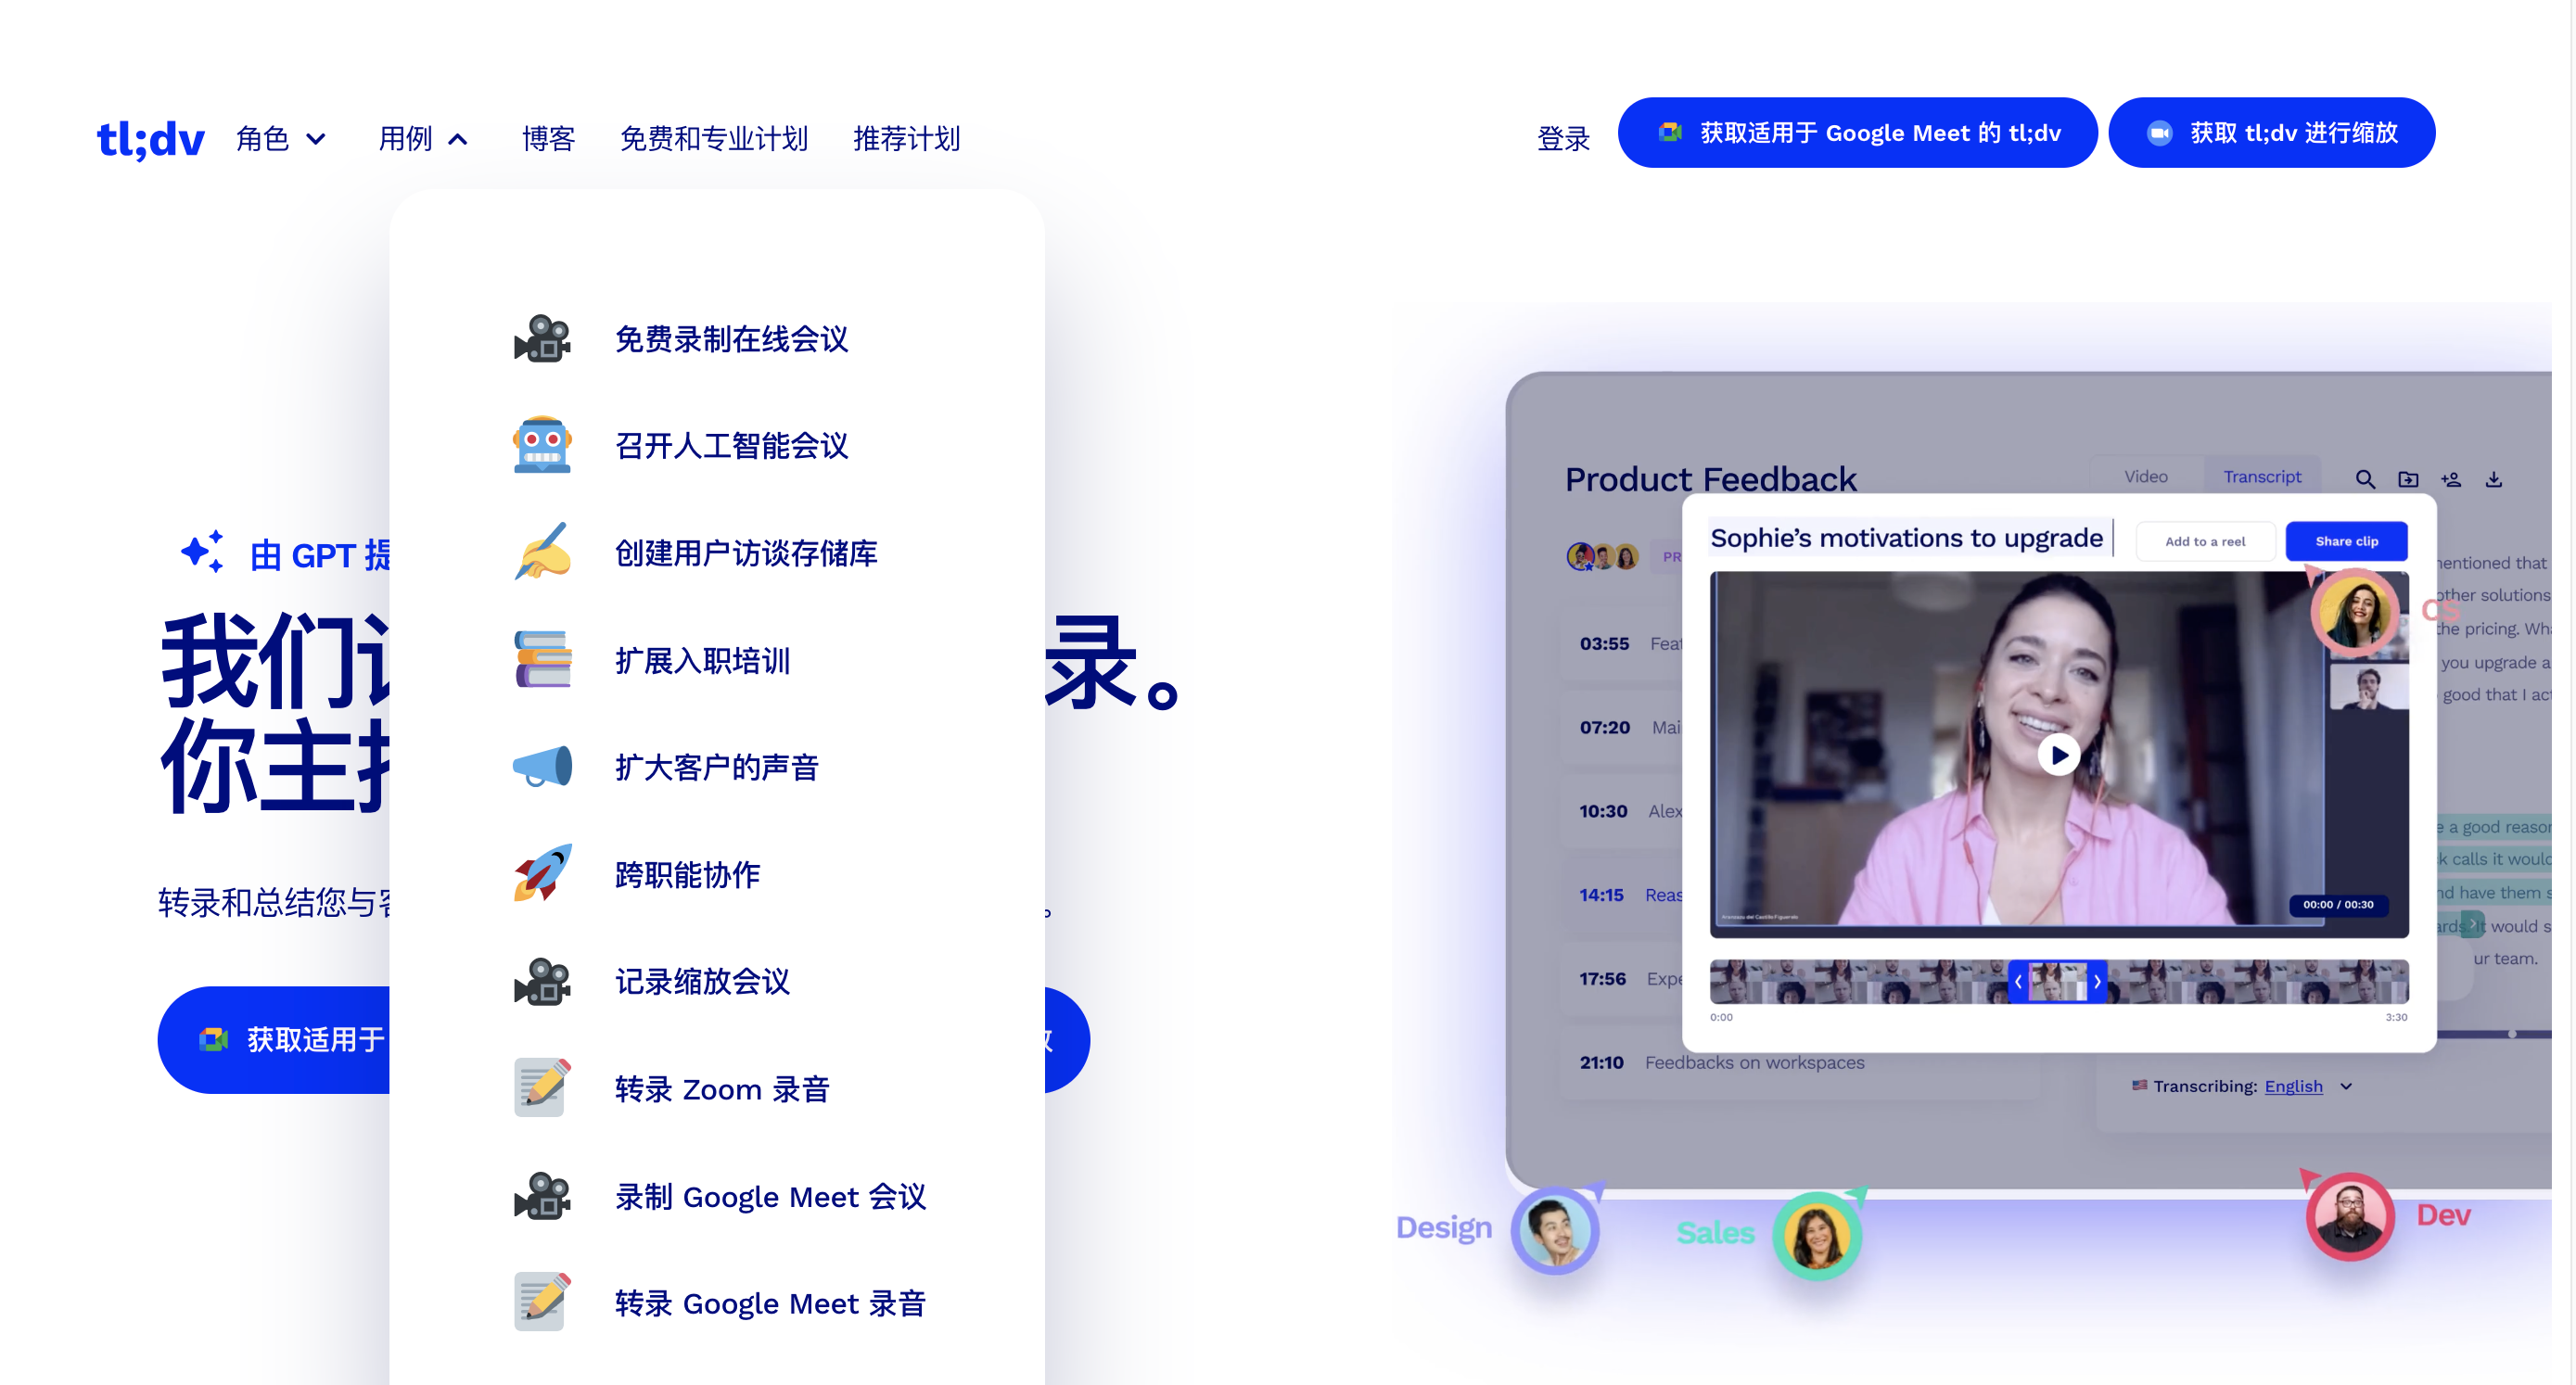The image size is (2576, 1385).
Task: Open 免费和专业计划 in the navigation
Action: (x=714, y=138)
